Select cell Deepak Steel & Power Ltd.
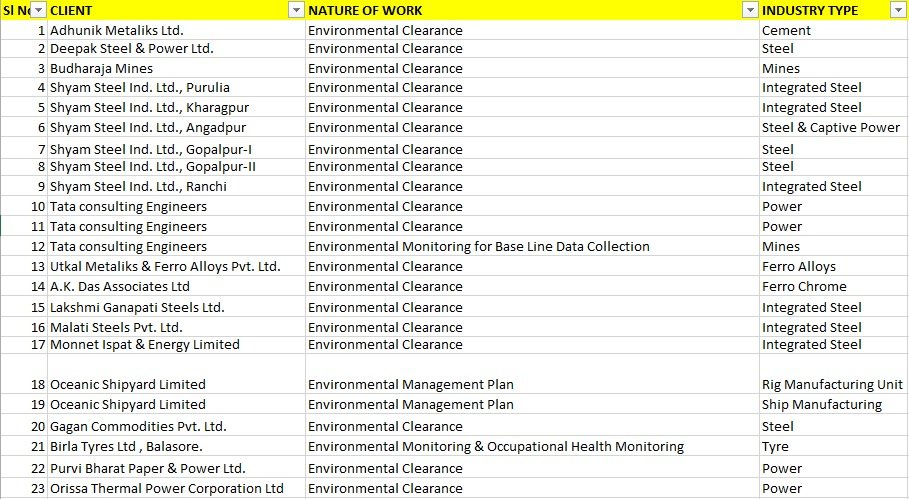Screen dimensions: 909x499 (x=176, y=49)
